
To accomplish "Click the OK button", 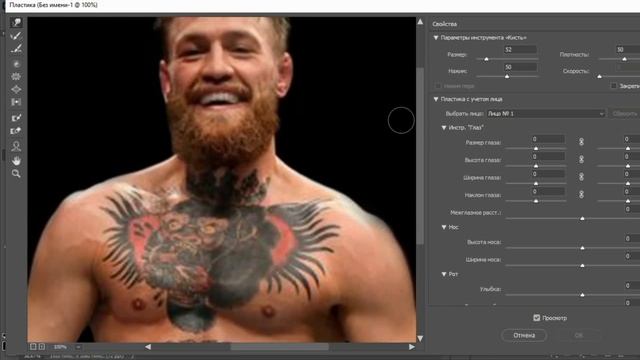I will (579, 335).
